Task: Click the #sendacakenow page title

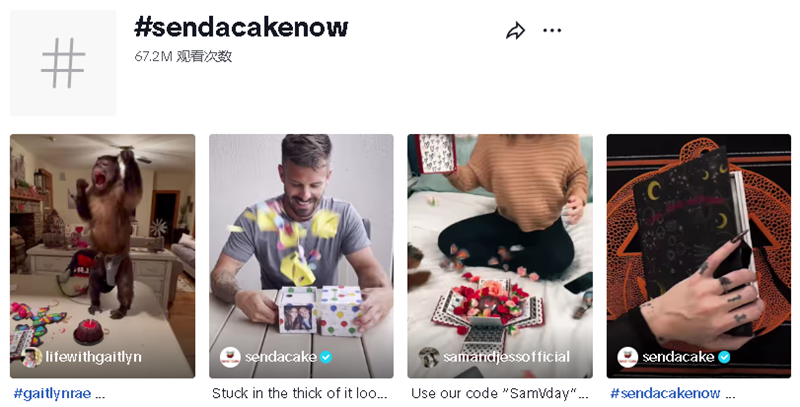Action: tap(241, 27)
